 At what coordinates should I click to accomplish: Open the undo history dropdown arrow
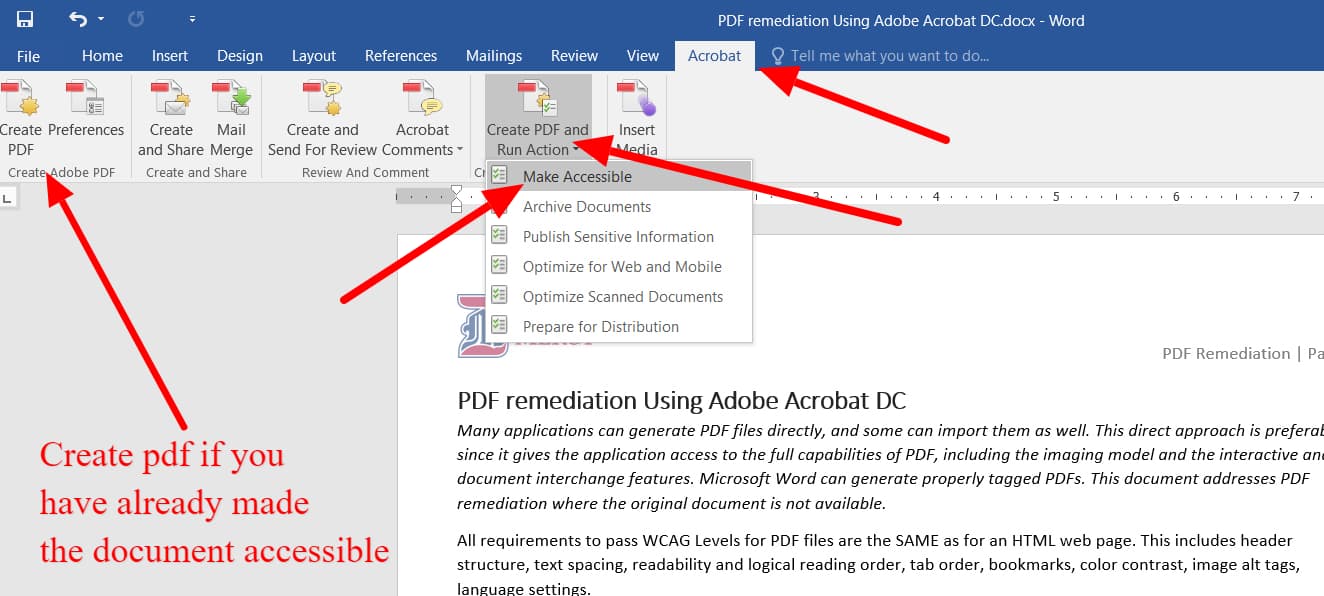(x=102, y=19)
